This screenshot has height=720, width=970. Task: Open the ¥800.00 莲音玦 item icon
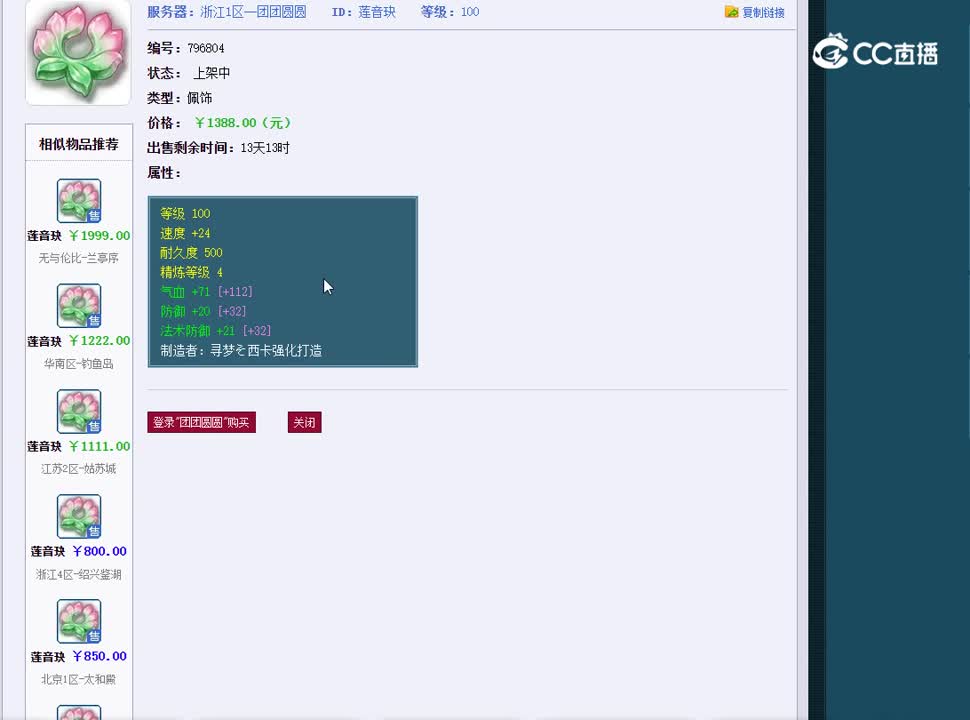coord(79,516)
